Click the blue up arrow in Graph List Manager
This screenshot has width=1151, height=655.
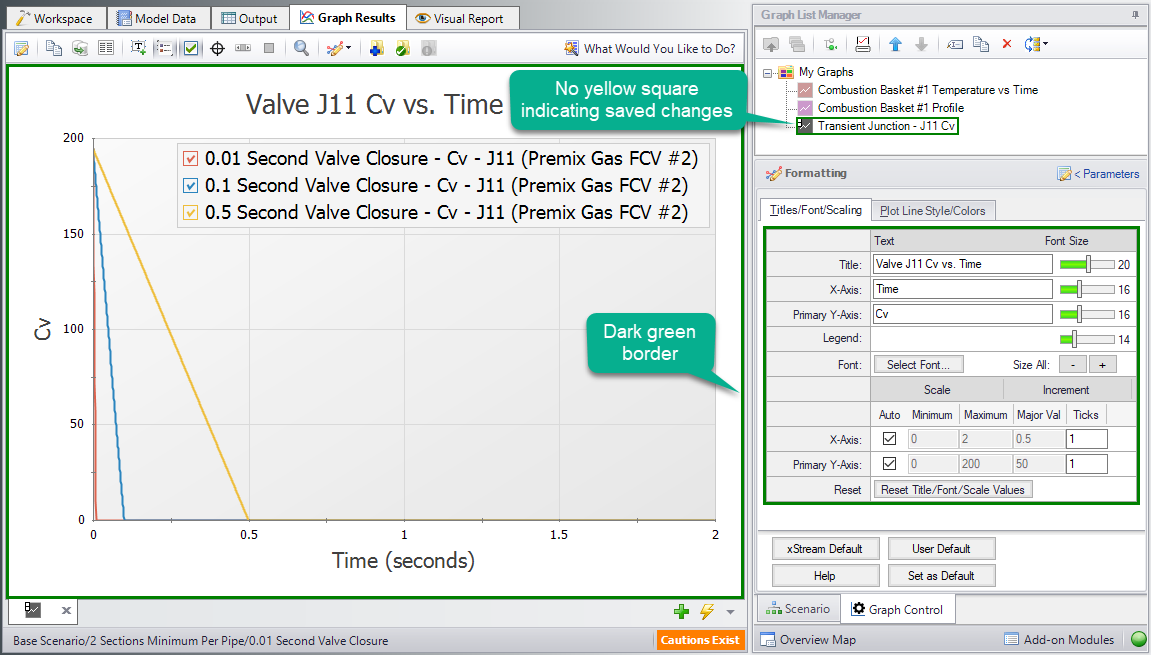(x=896, y=44)
